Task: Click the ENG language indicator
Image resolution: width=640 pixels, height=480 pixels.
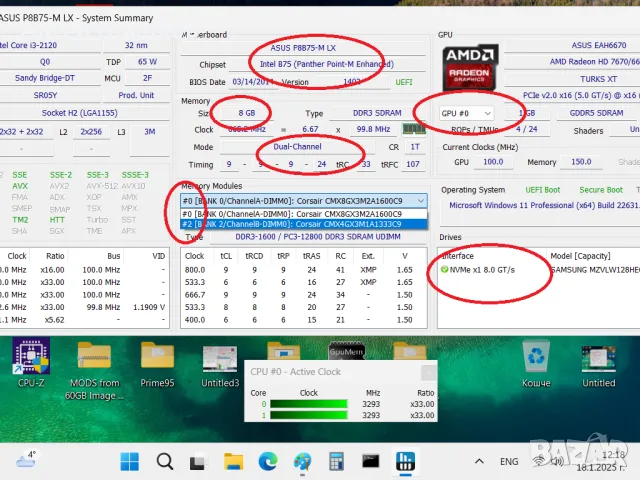Action: [509, 462]
